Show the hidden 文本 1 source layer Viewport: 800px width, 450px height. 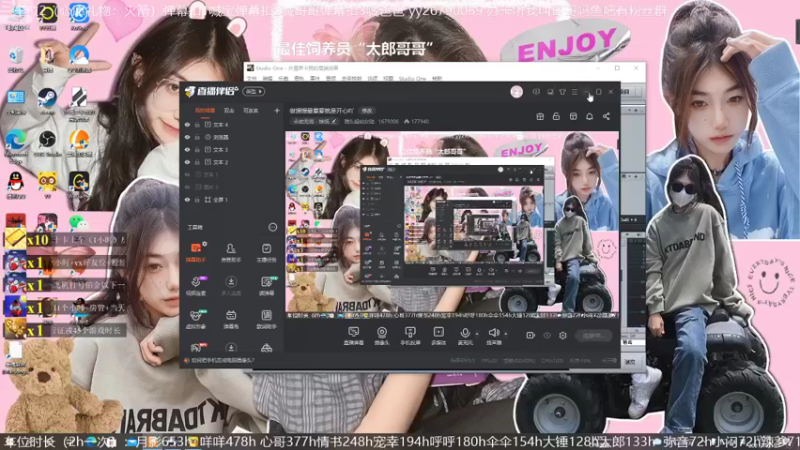coord(187,174)
